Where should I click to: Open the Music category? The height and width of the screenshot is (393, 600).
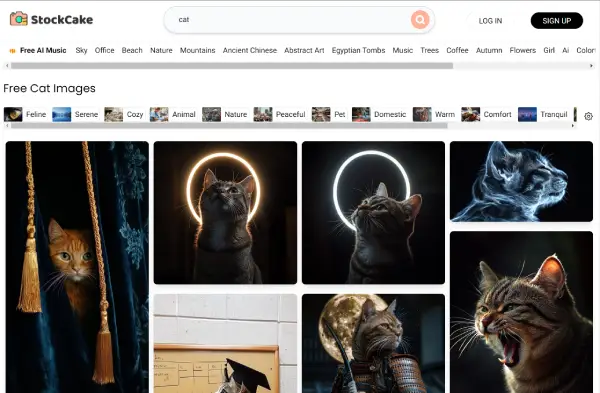[x=403, y=51]
